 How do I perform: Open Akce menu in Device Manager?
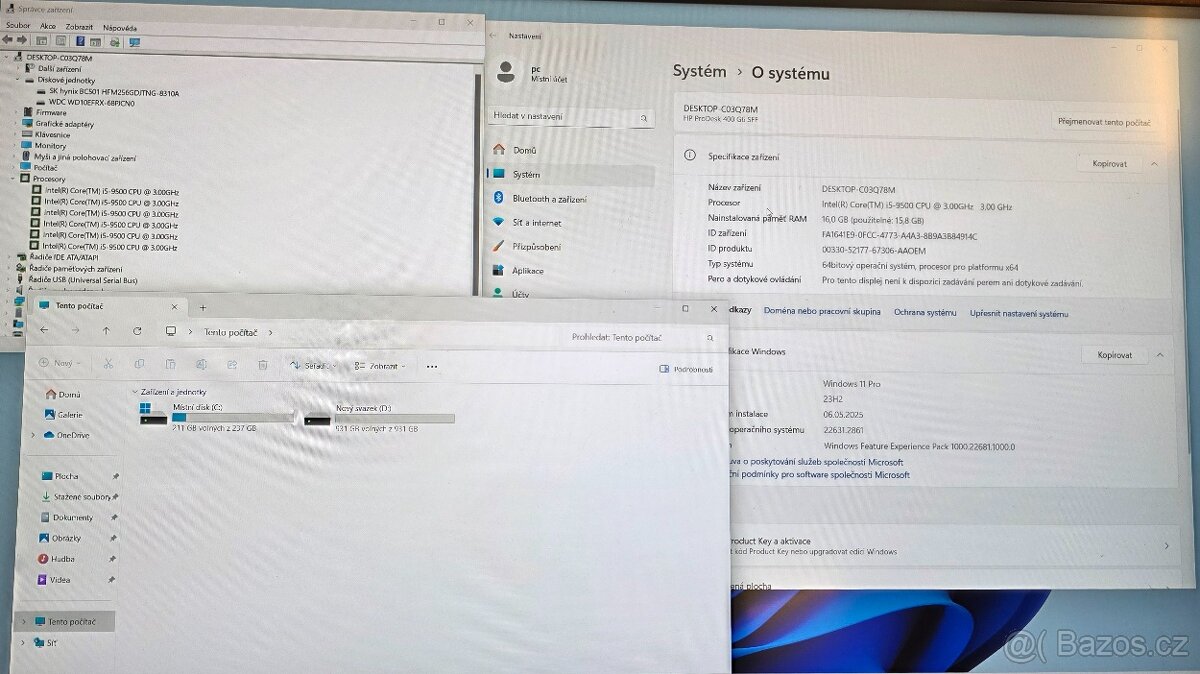tap(48, 26)
